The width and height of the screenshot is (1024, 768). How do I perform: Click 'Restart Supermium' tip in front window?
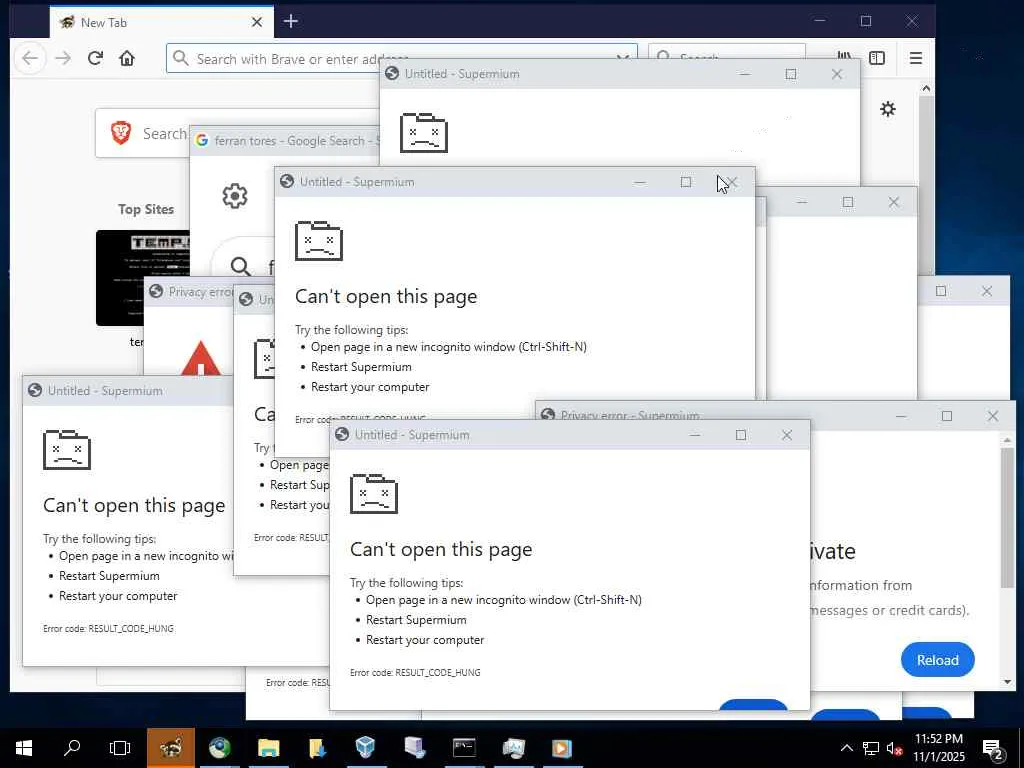click(416, 620)
